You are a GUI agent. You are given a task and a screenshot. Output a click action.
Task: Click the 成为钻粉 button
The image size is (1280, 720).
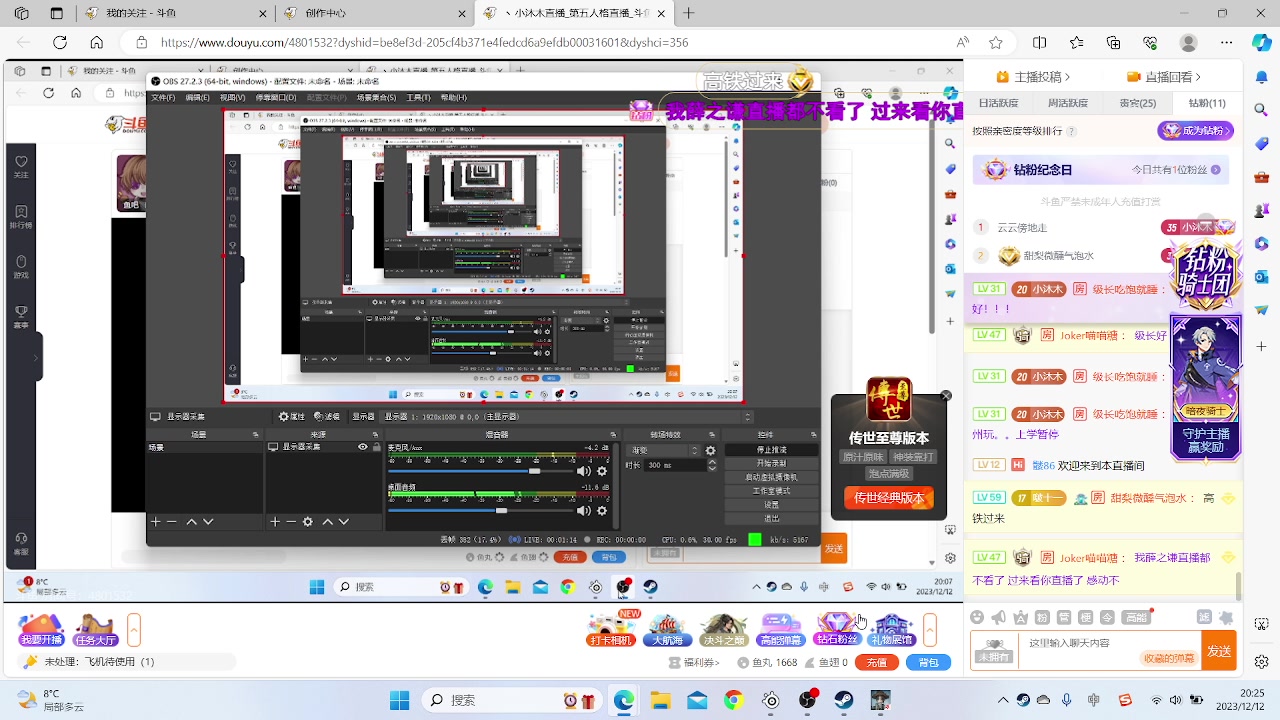1196,130
